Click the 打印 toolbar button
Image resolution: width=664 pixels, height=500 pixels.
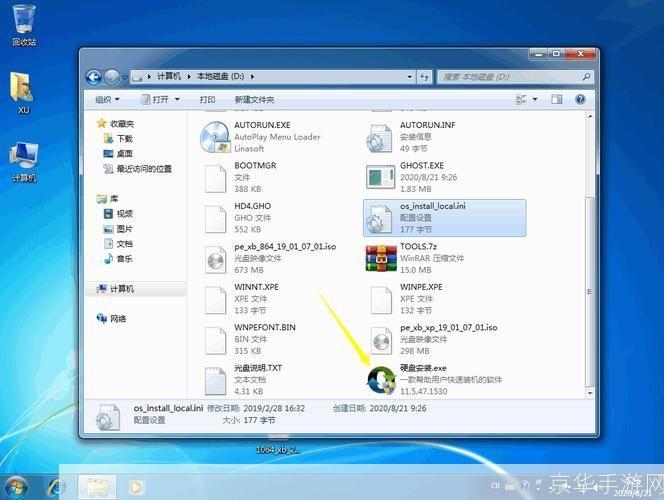point(208,99)
